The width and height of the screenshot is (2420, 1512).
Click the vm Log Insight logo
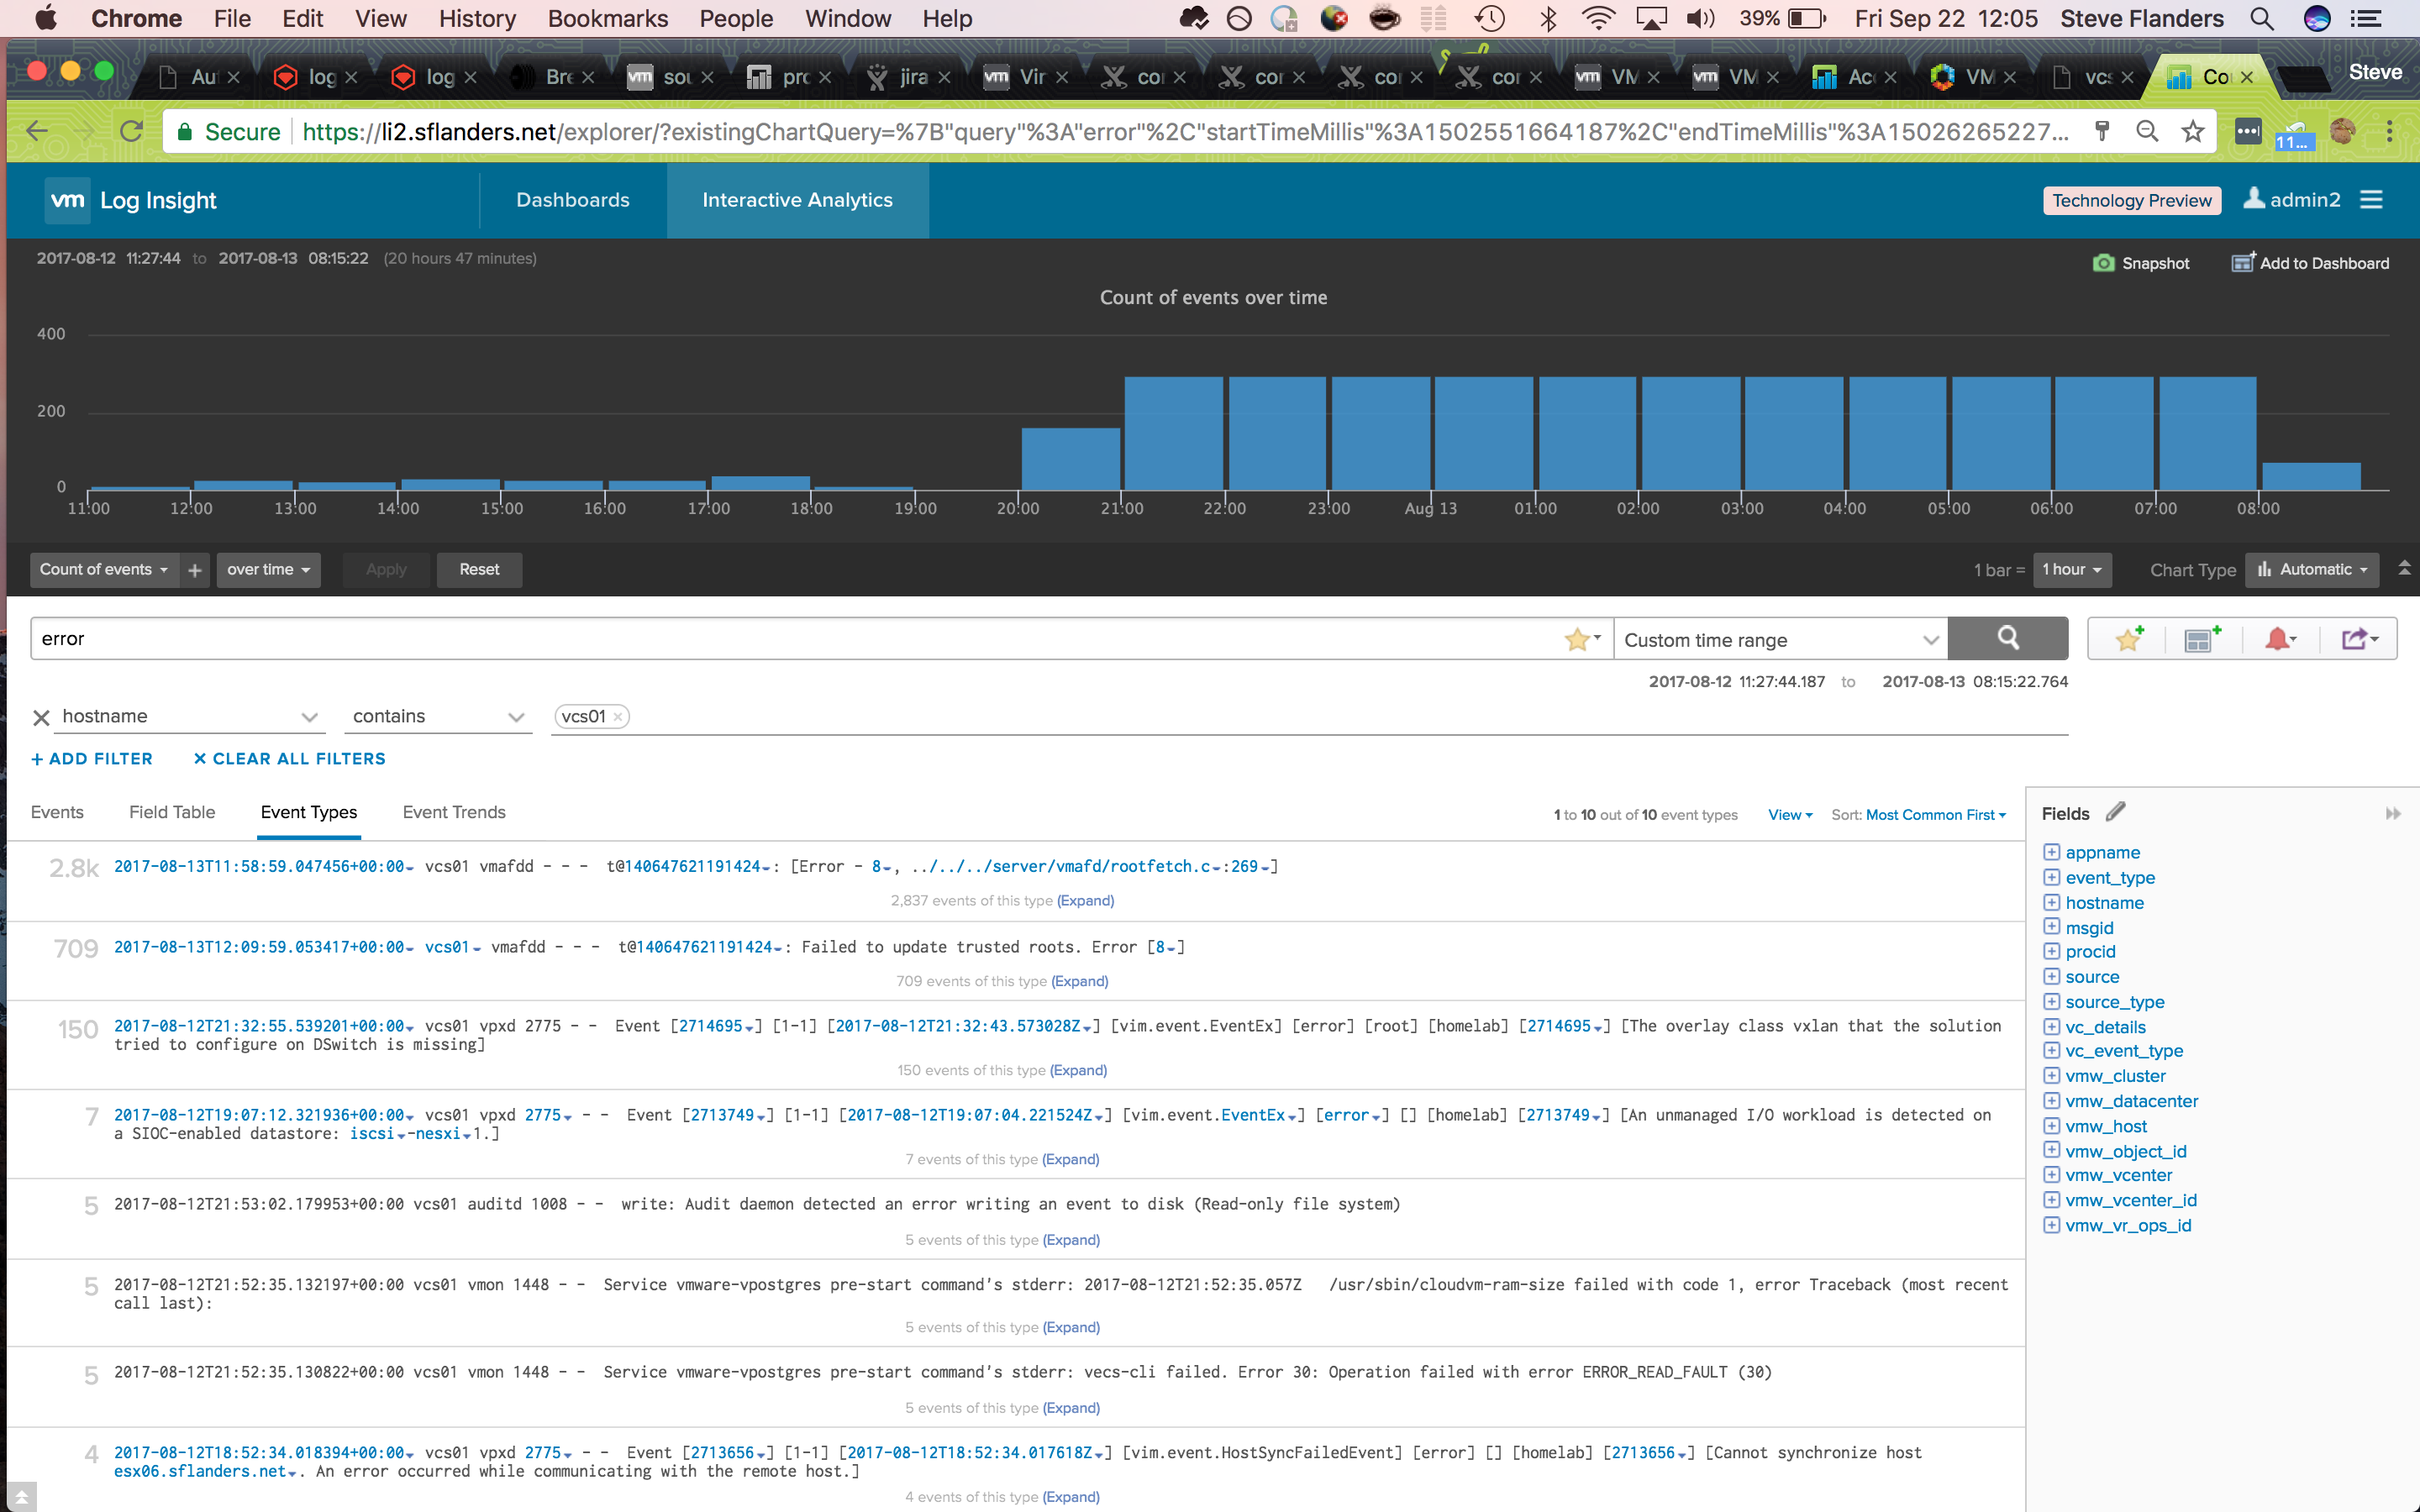[131, 200]
